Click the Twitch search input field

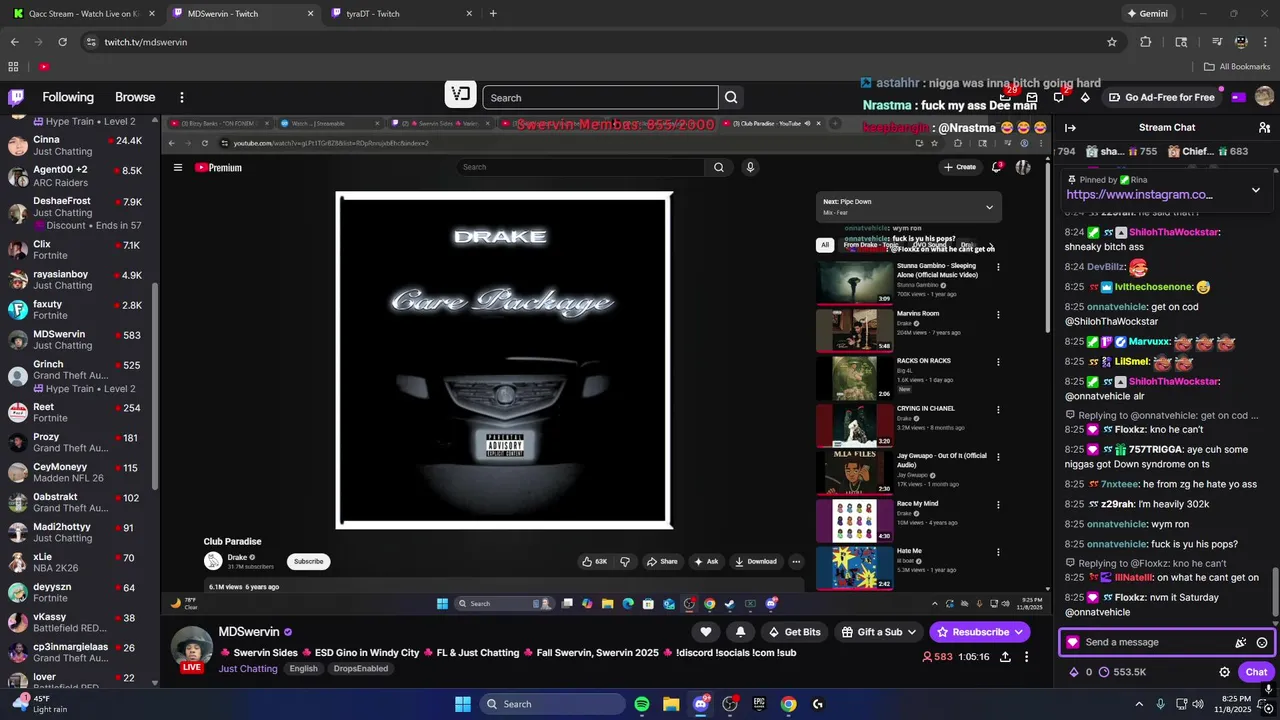coord(600,97)
